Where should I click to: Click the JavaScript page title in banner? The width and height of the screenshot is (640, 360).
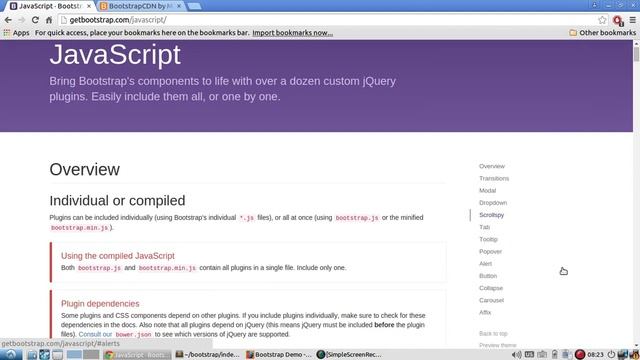[115, 55]
